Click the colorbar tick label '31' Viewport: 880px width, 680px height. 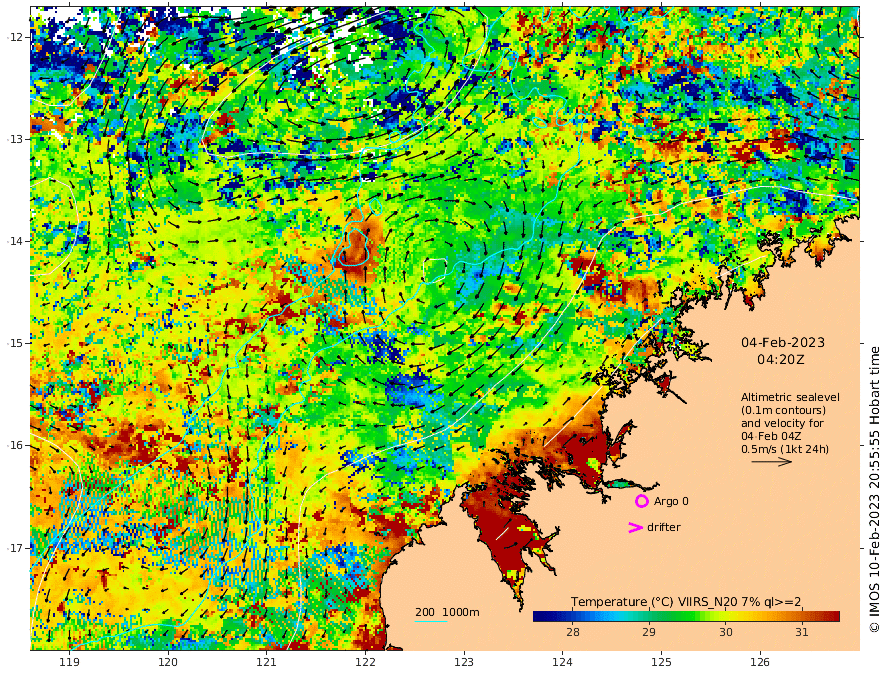(802, 632)
